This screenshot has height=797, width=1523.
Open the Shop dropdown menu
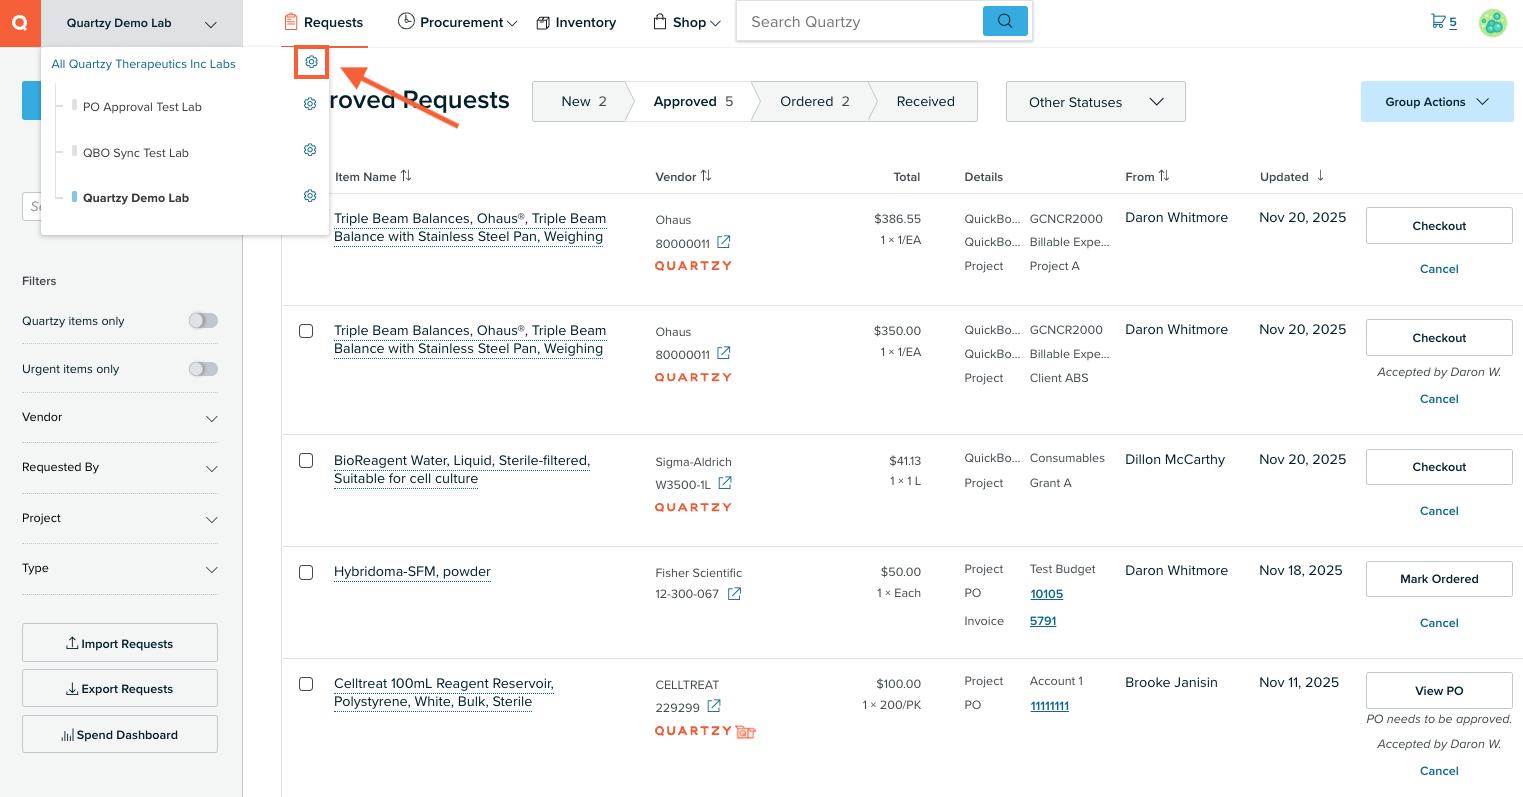(687, 22)
